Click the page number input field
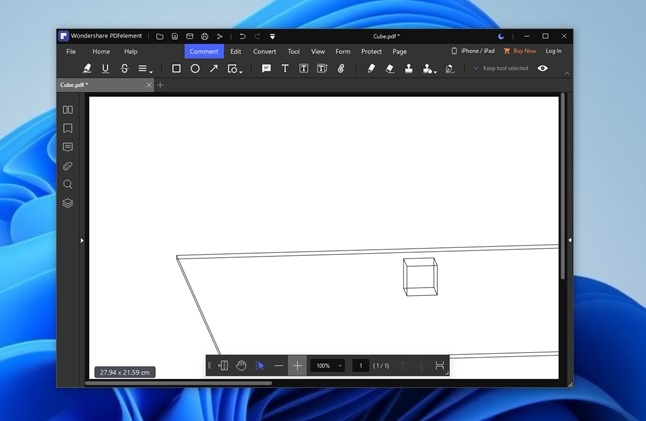 point(360,366)
